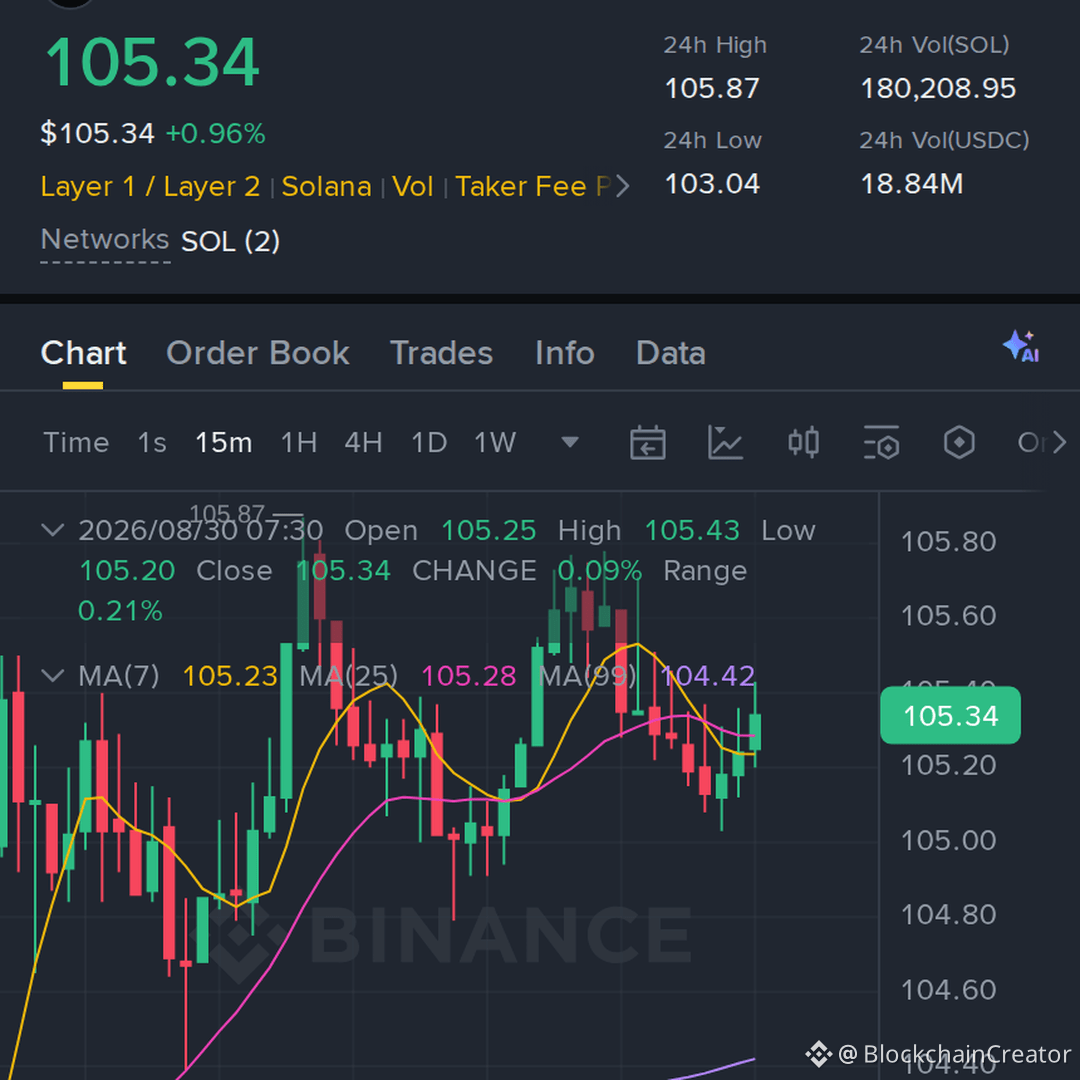Open the AI assistant sparkle icon
This screenshot has height=1080, width=1080.
[x=1021, y=346]
